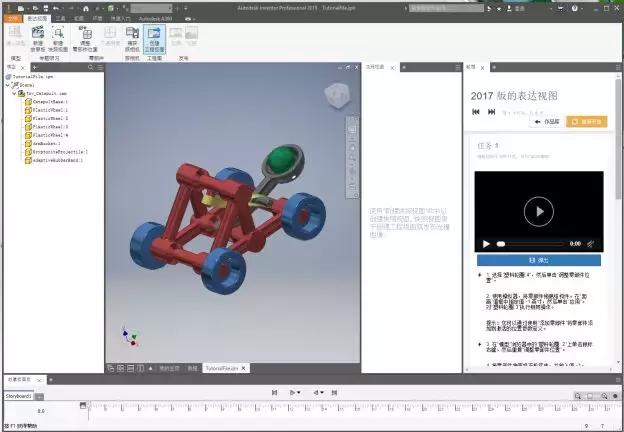Mute the tutorial video using the speaker icon

591,244
